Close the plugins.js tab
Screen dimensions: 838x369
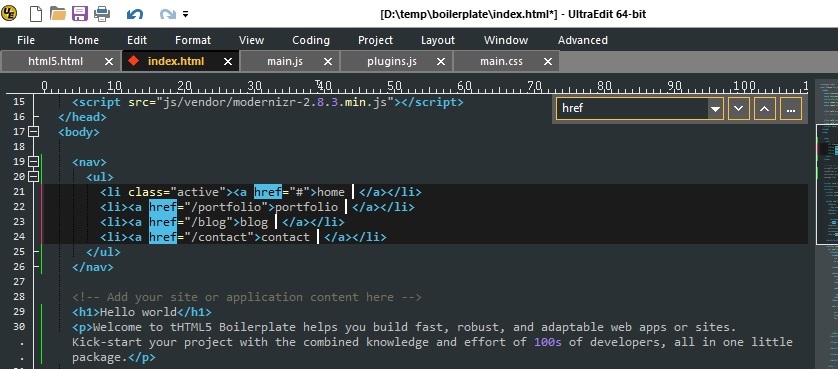(441, 62)
